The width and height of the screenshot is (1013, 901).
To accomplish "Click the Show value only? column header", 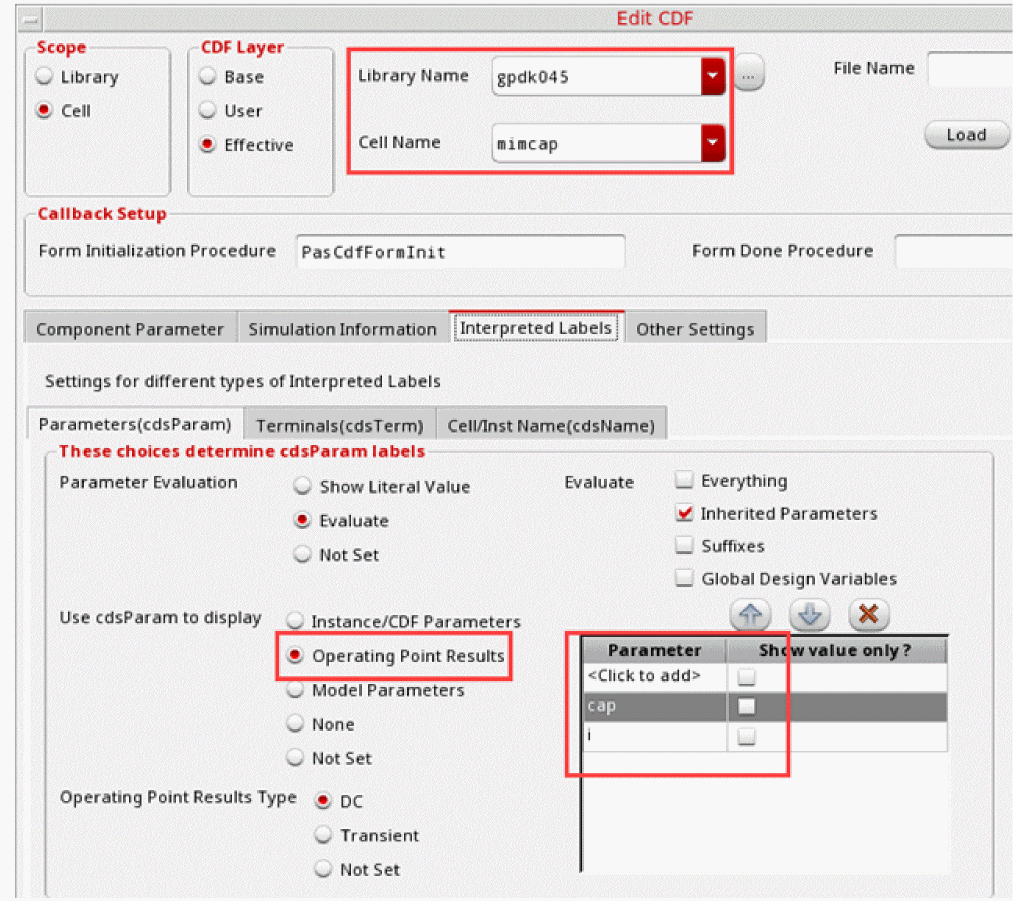I will tap(837, 650).
